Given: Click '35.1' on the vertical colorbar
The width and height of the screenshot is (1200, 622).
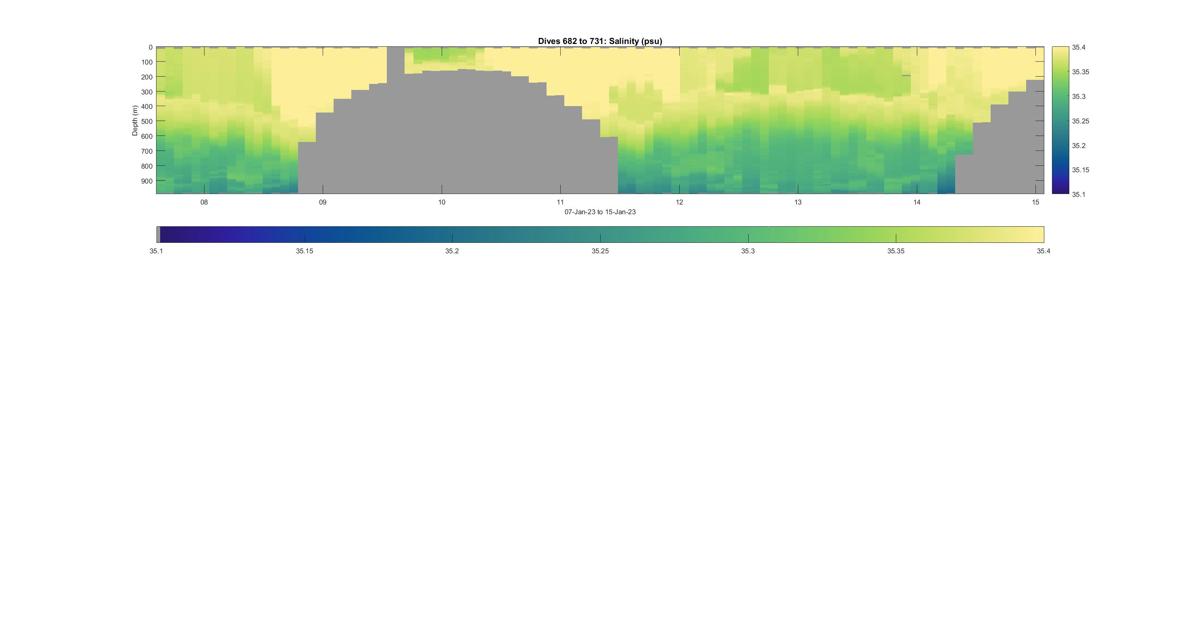Looking at the screenshot, I should click(1080, 194).
